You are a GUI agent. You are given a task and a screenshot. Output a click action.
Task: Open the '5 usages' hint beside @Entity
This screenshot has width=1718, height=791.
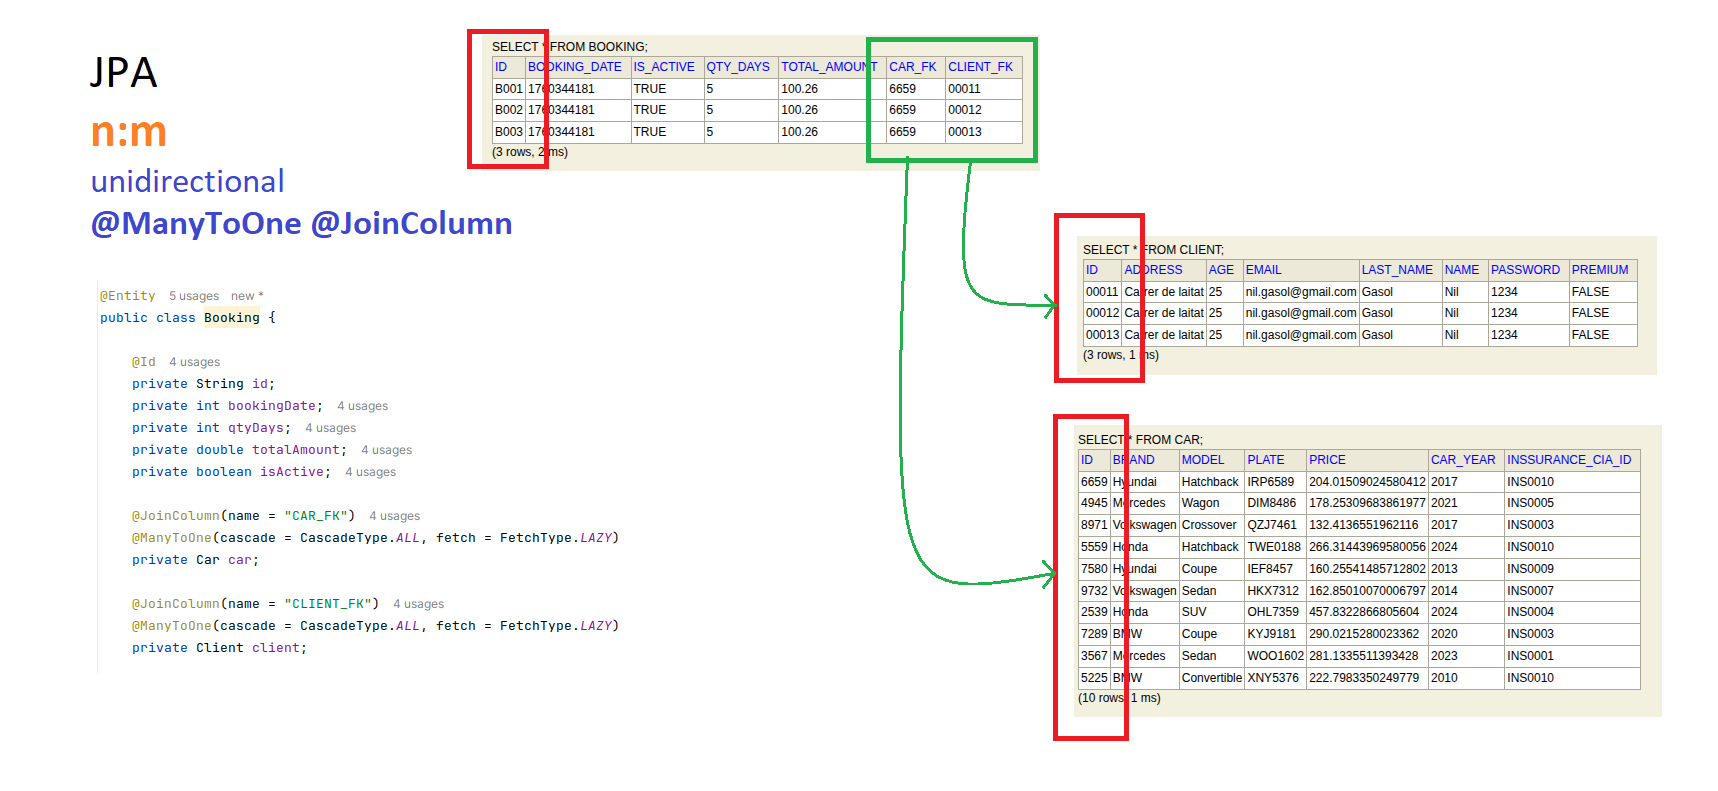(x=193, y=296)
